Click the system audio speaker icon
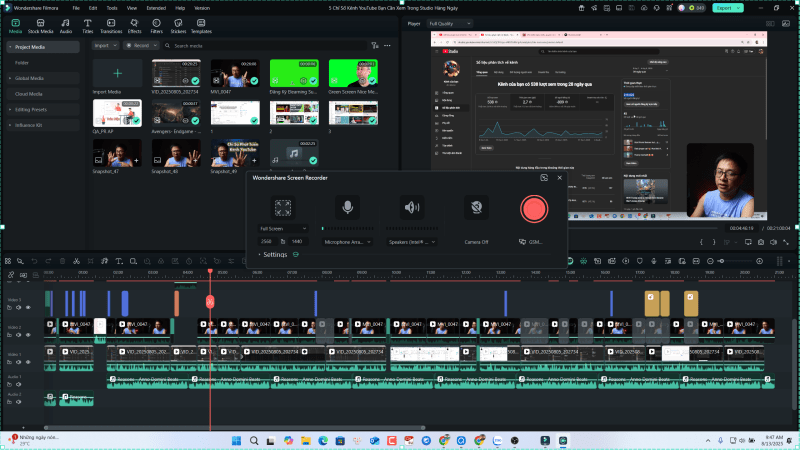Viewport: 800px width, 450px height. click(x=410, y=208)
